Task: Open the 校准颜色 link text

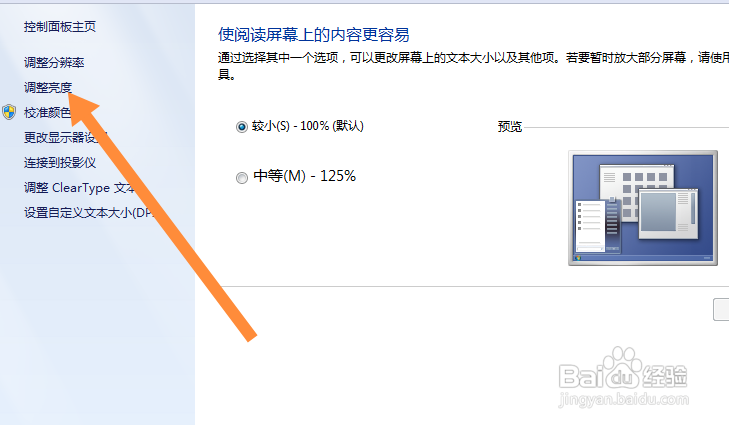Action: click(48, 113)
